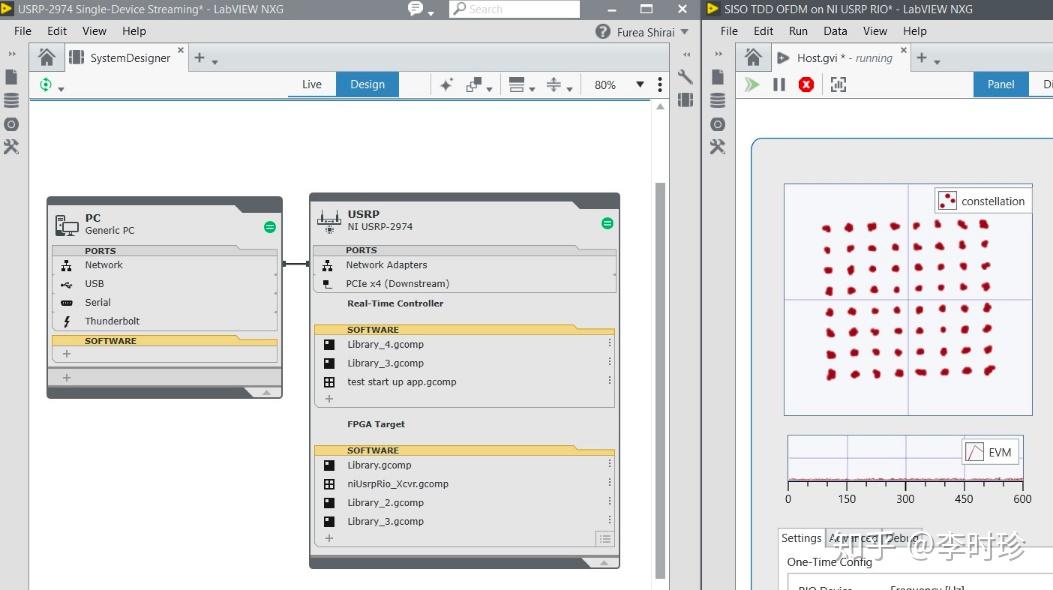Click the Home icon in SystemDesigner window
The height and width of the screenshot is (590, 1053).
point(47,57)
